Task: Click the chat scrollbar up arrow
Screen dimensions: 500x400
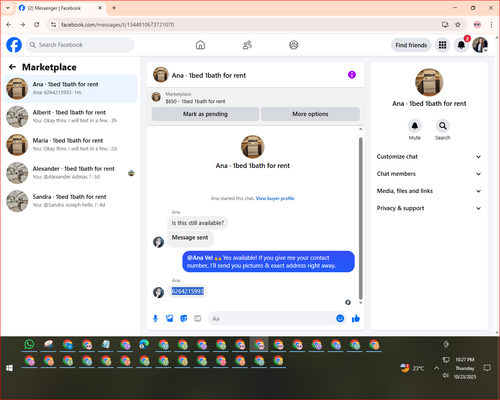Action: [360, 129]
